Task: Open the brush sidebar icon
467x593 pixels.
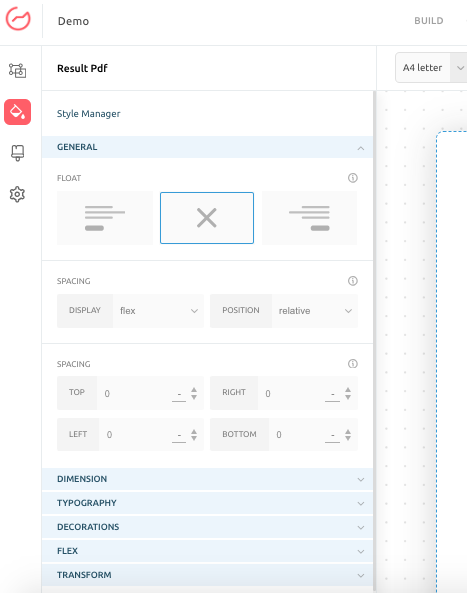Action: pos(17,153)
